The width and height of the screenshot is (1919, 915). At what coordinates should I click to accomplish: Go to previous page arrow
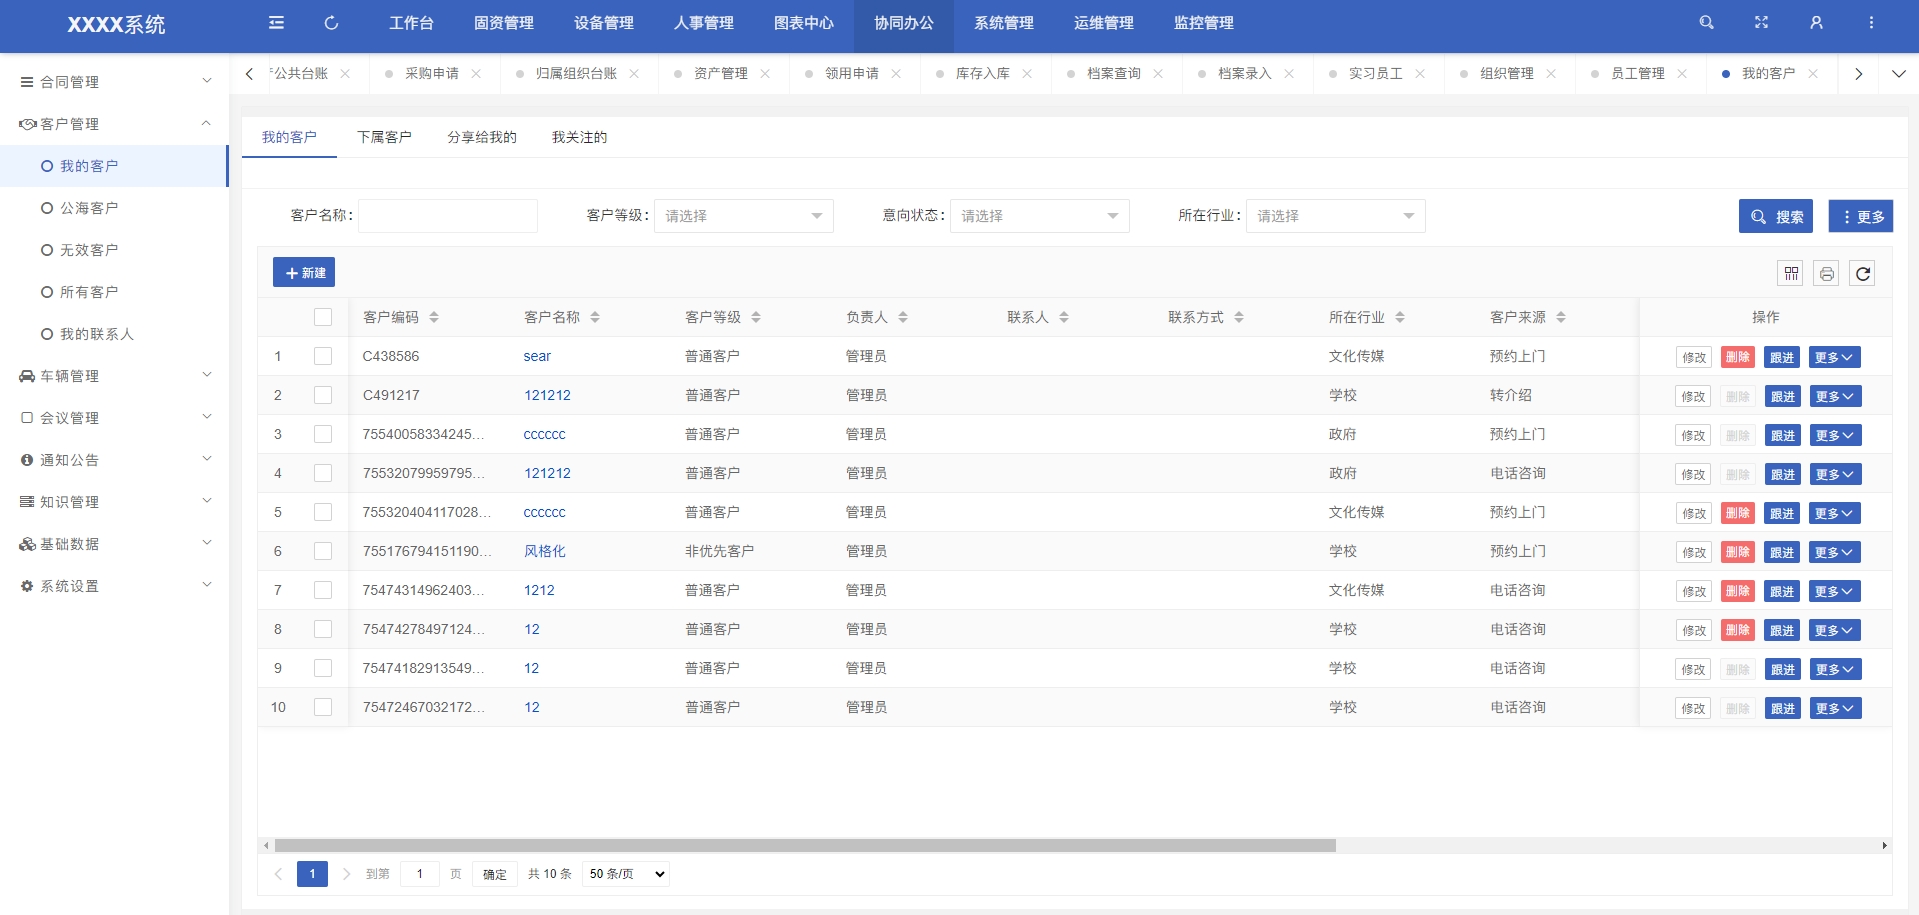279,874
